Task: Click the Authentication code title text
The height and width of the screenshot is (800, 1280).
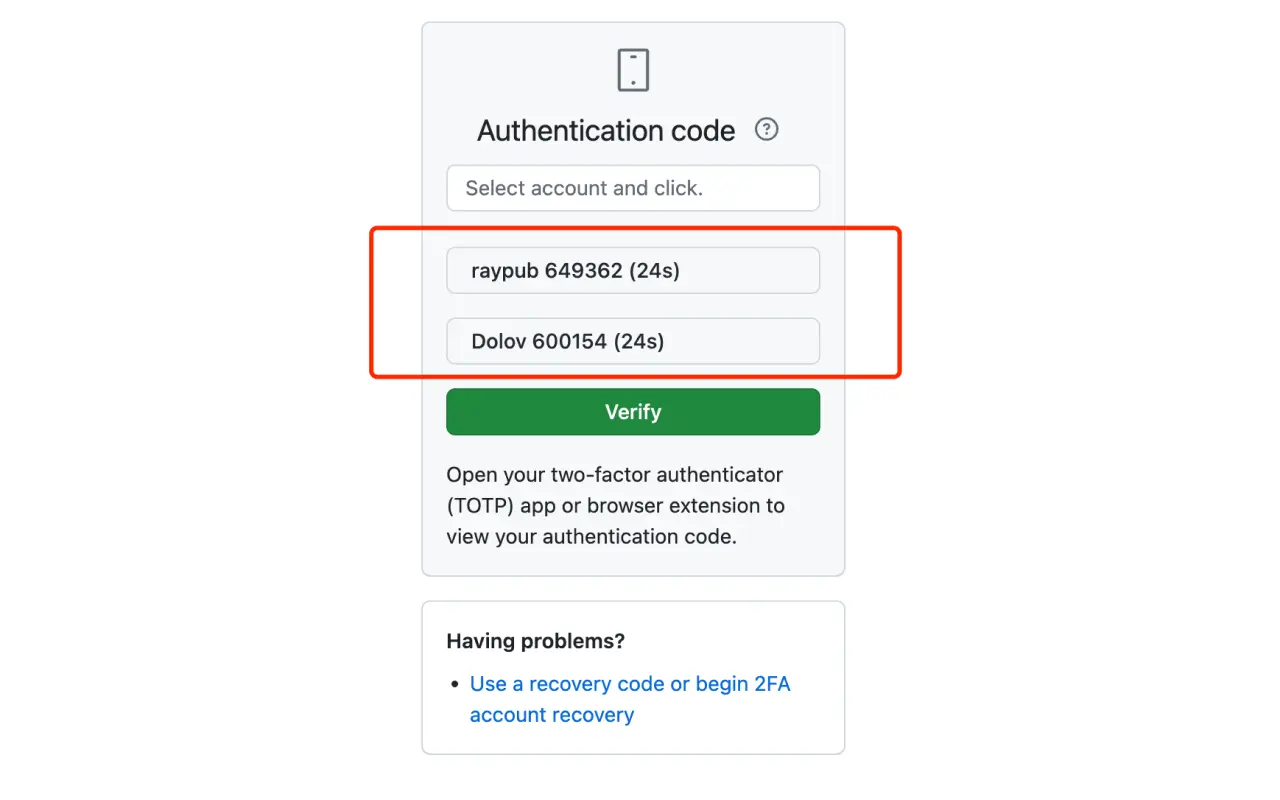Action: [605, 130]
